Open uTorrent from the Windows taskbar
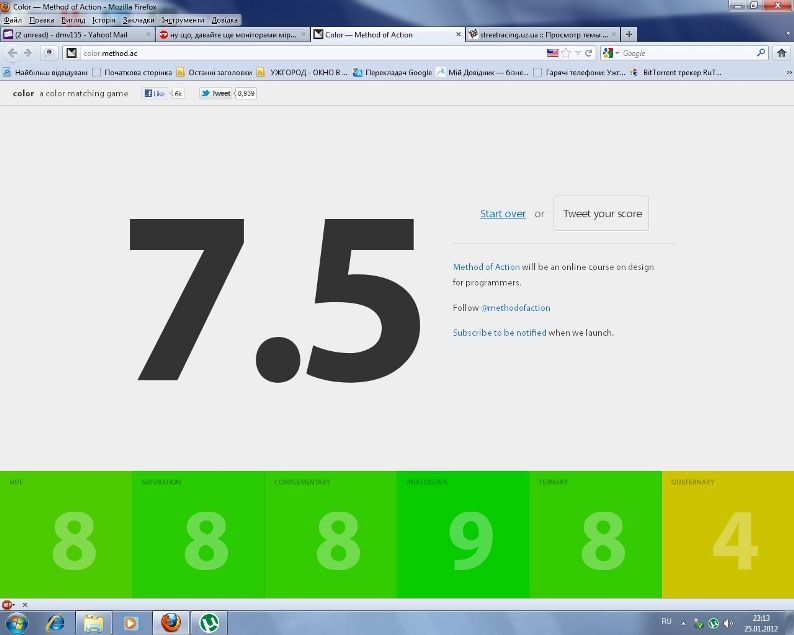Image resolution: width=794 pixels, height=635 pixels. click(209, 623)
